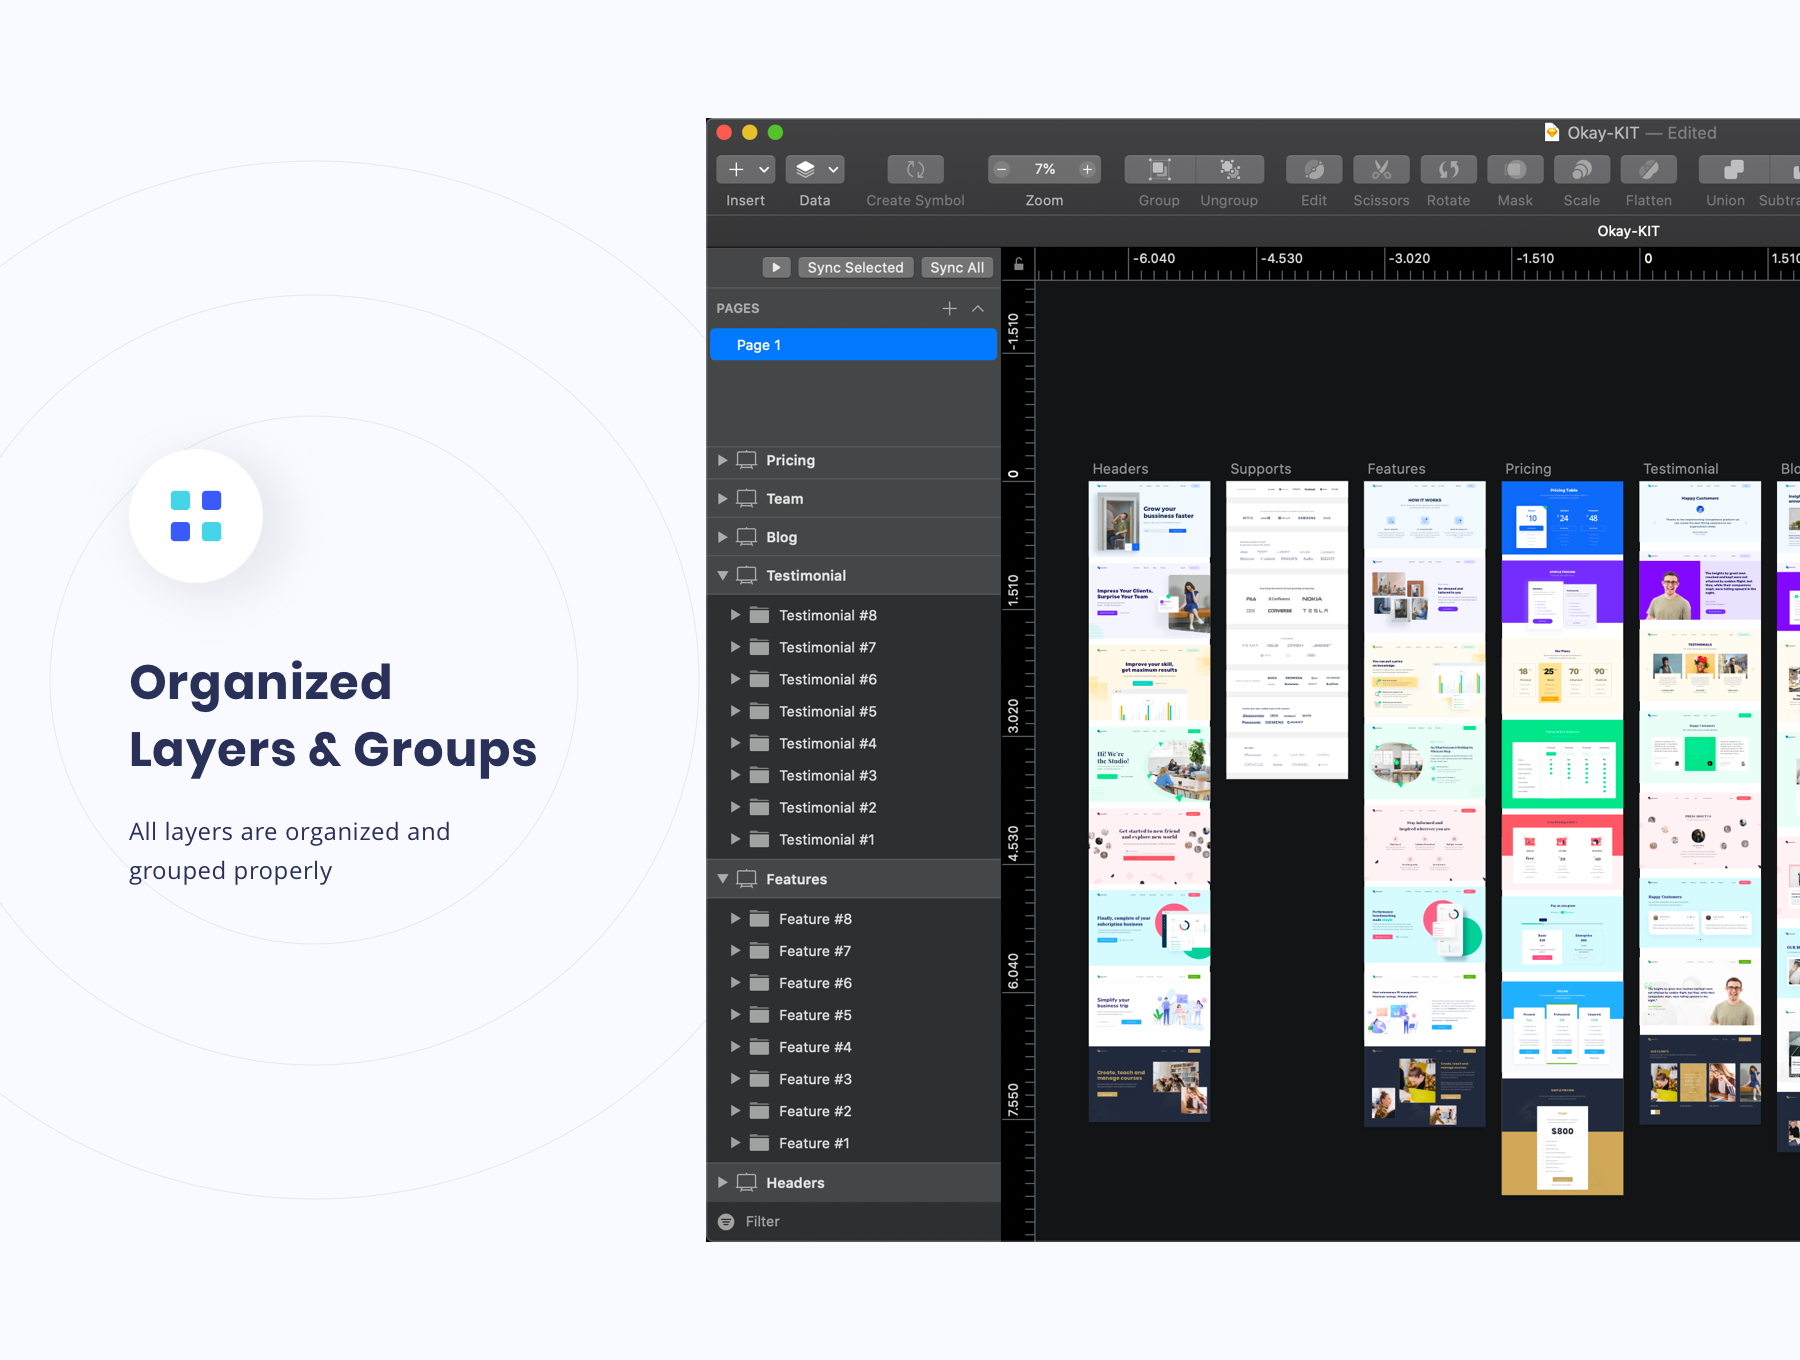This screenshot has width=1800, height=1360.
Task: Toggle the ruler lock icon
Action: pos(1018,265)
